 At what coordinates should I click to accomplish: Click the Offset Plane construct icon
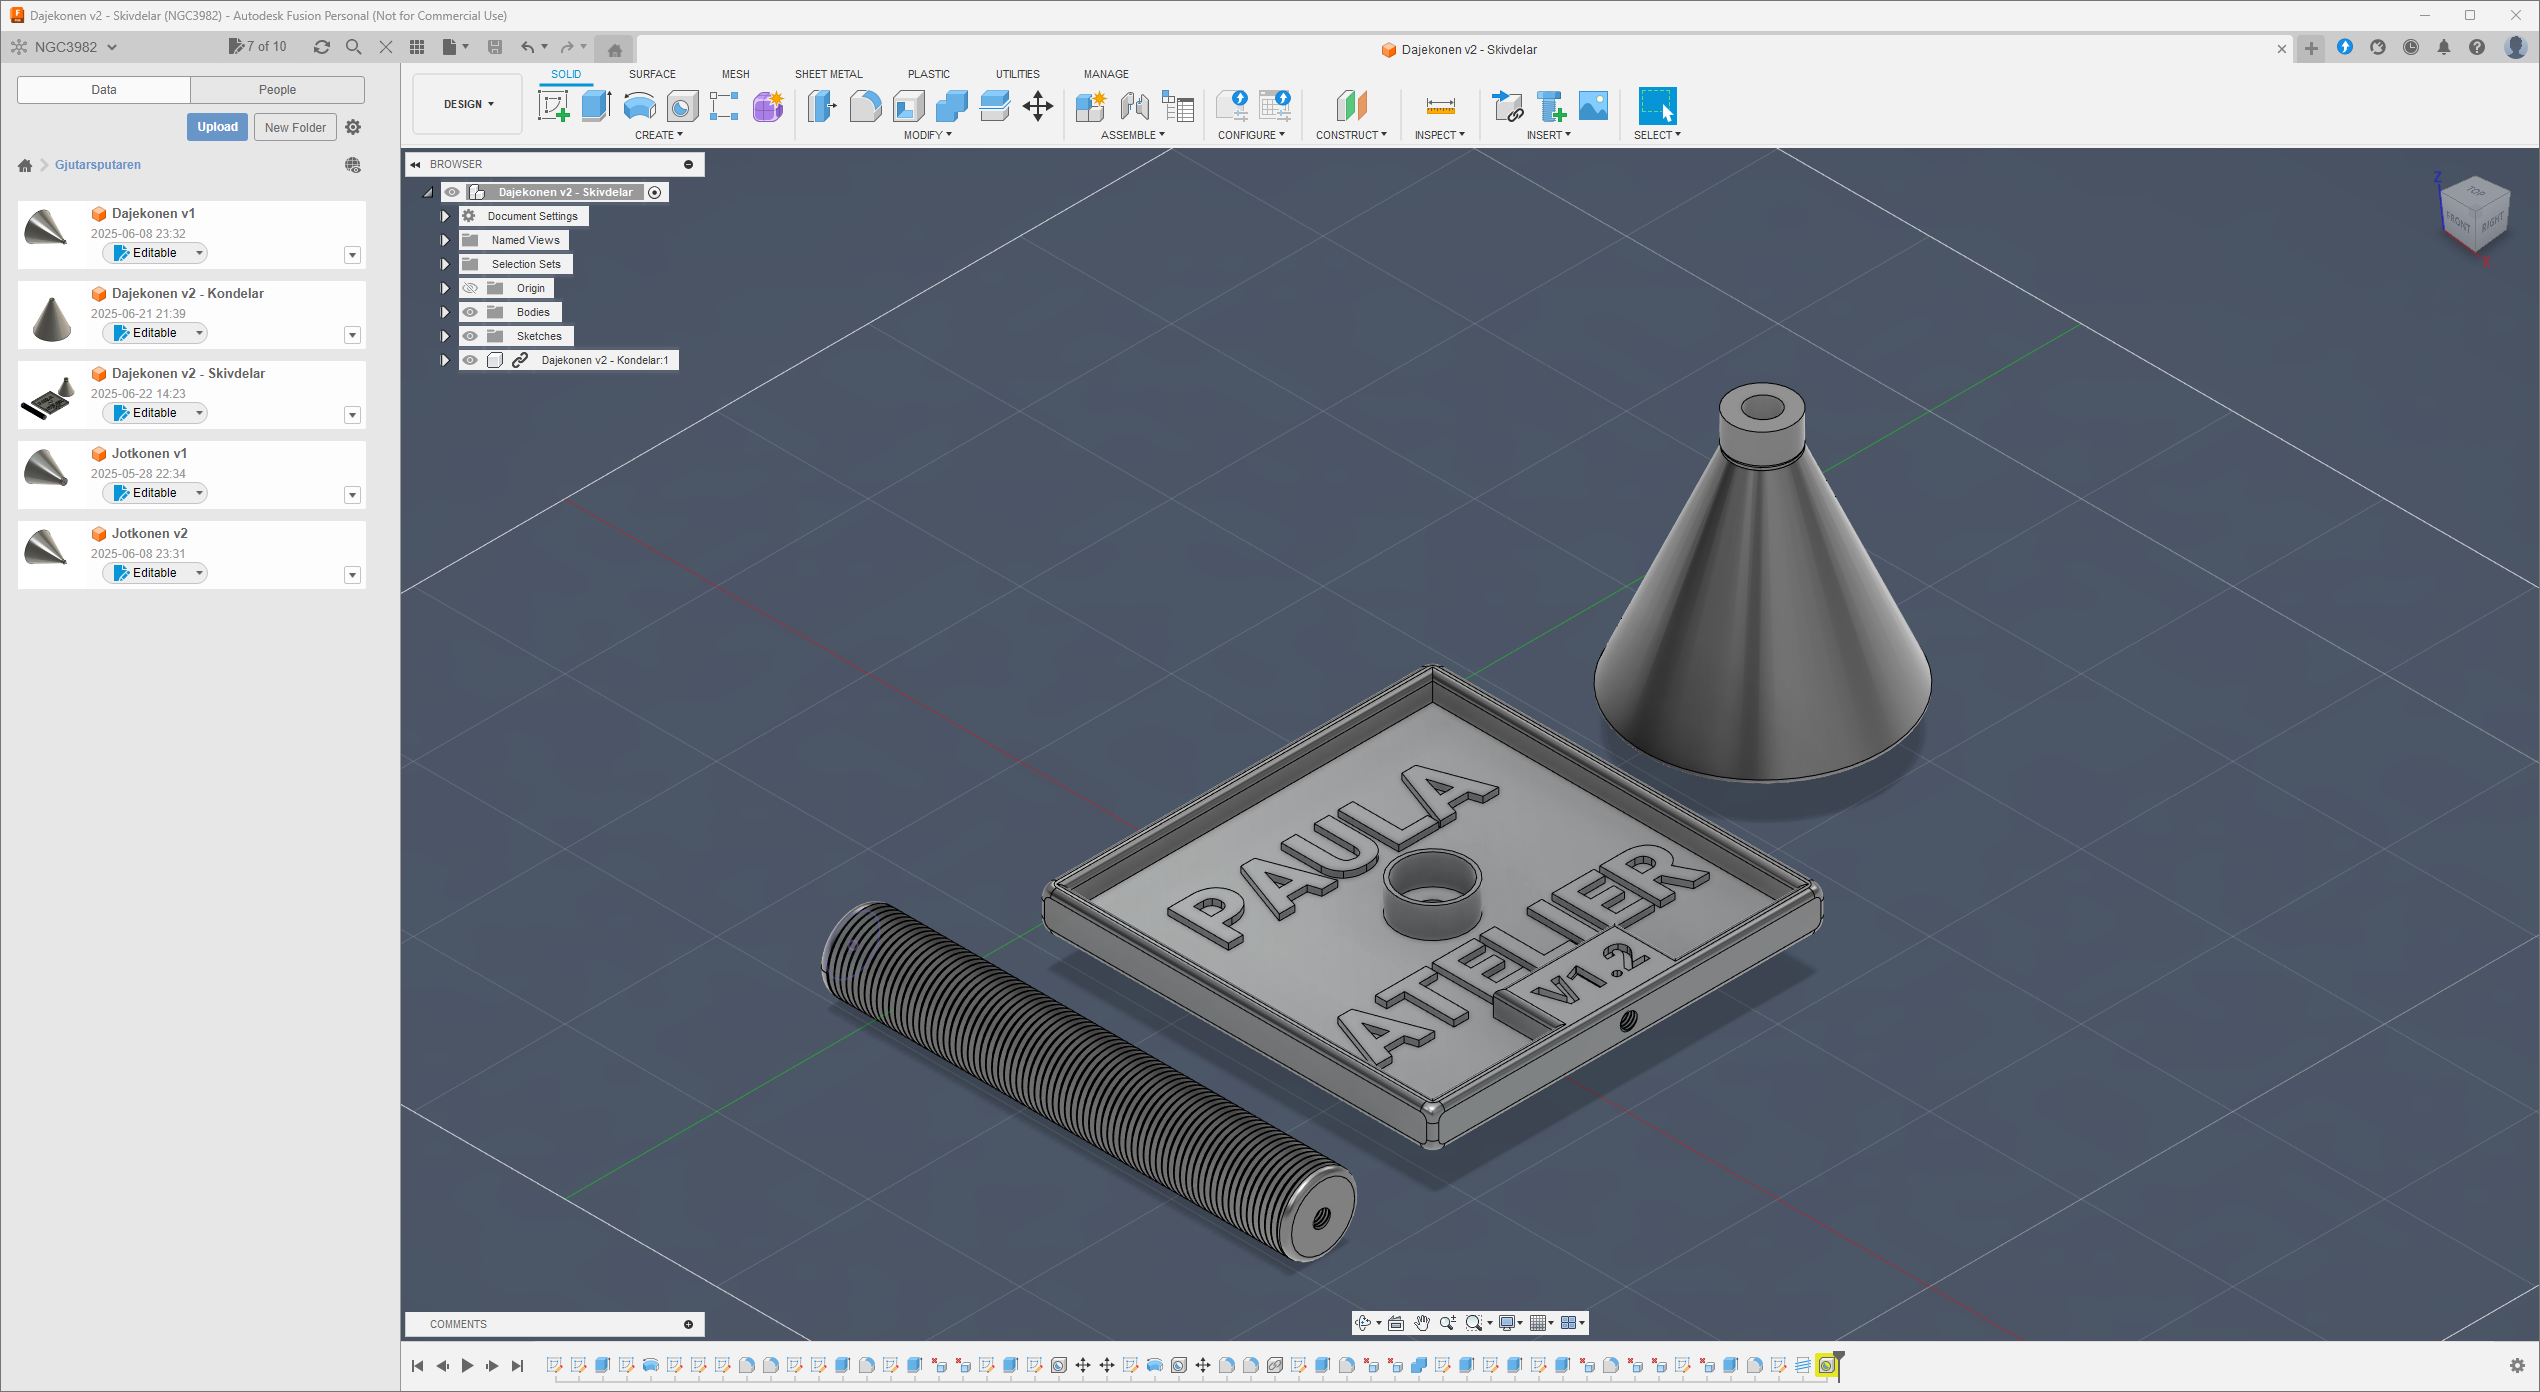(x=1352, y=106)
